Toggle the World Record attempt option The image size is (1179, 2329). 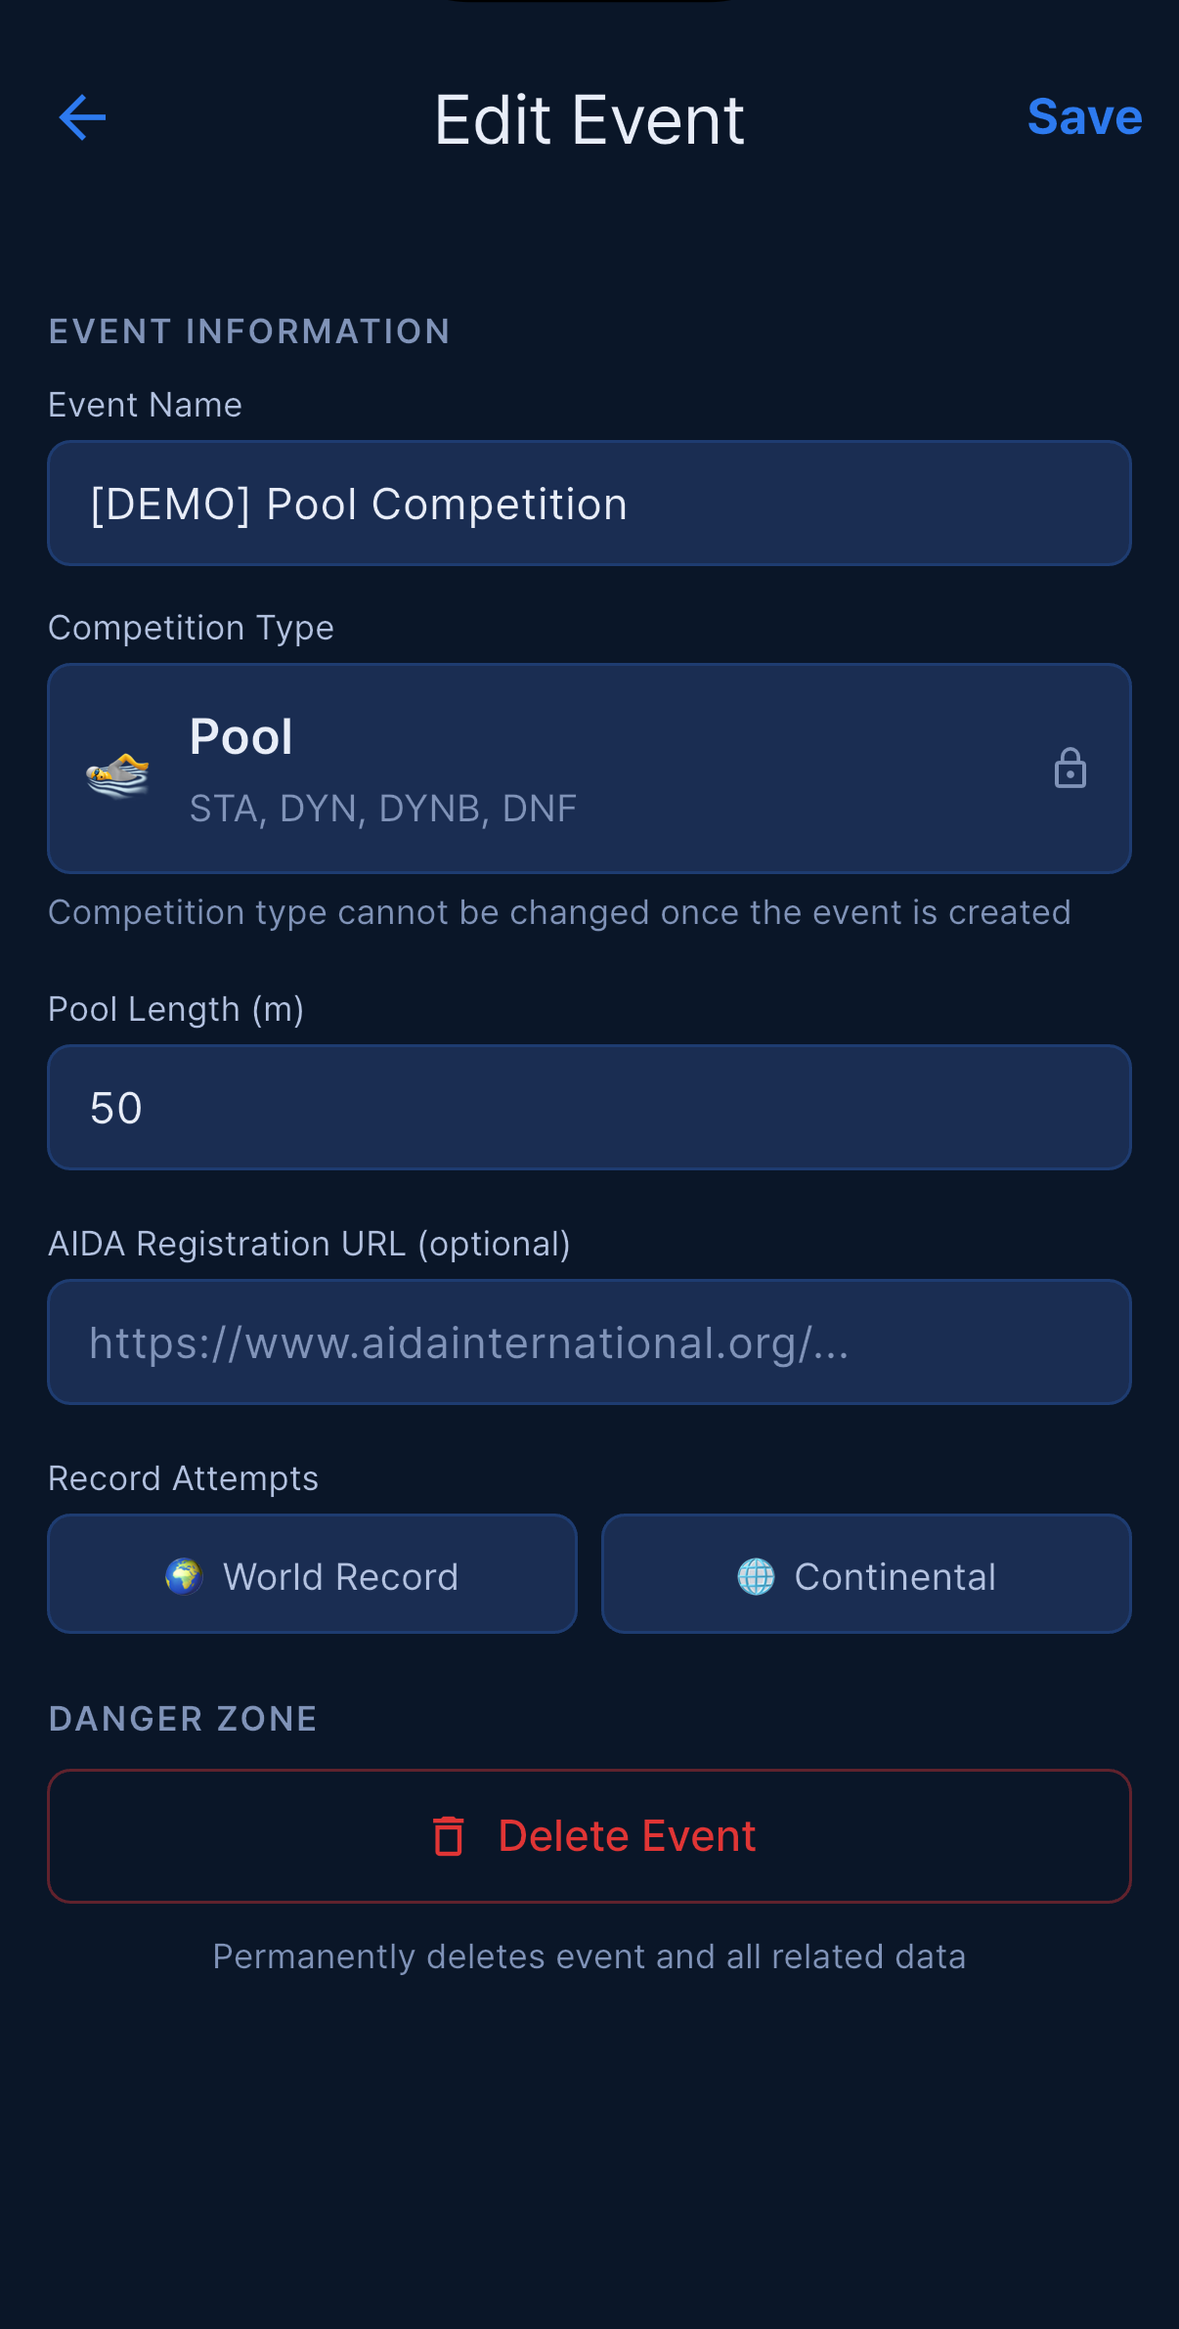(x=312, y=1574)
